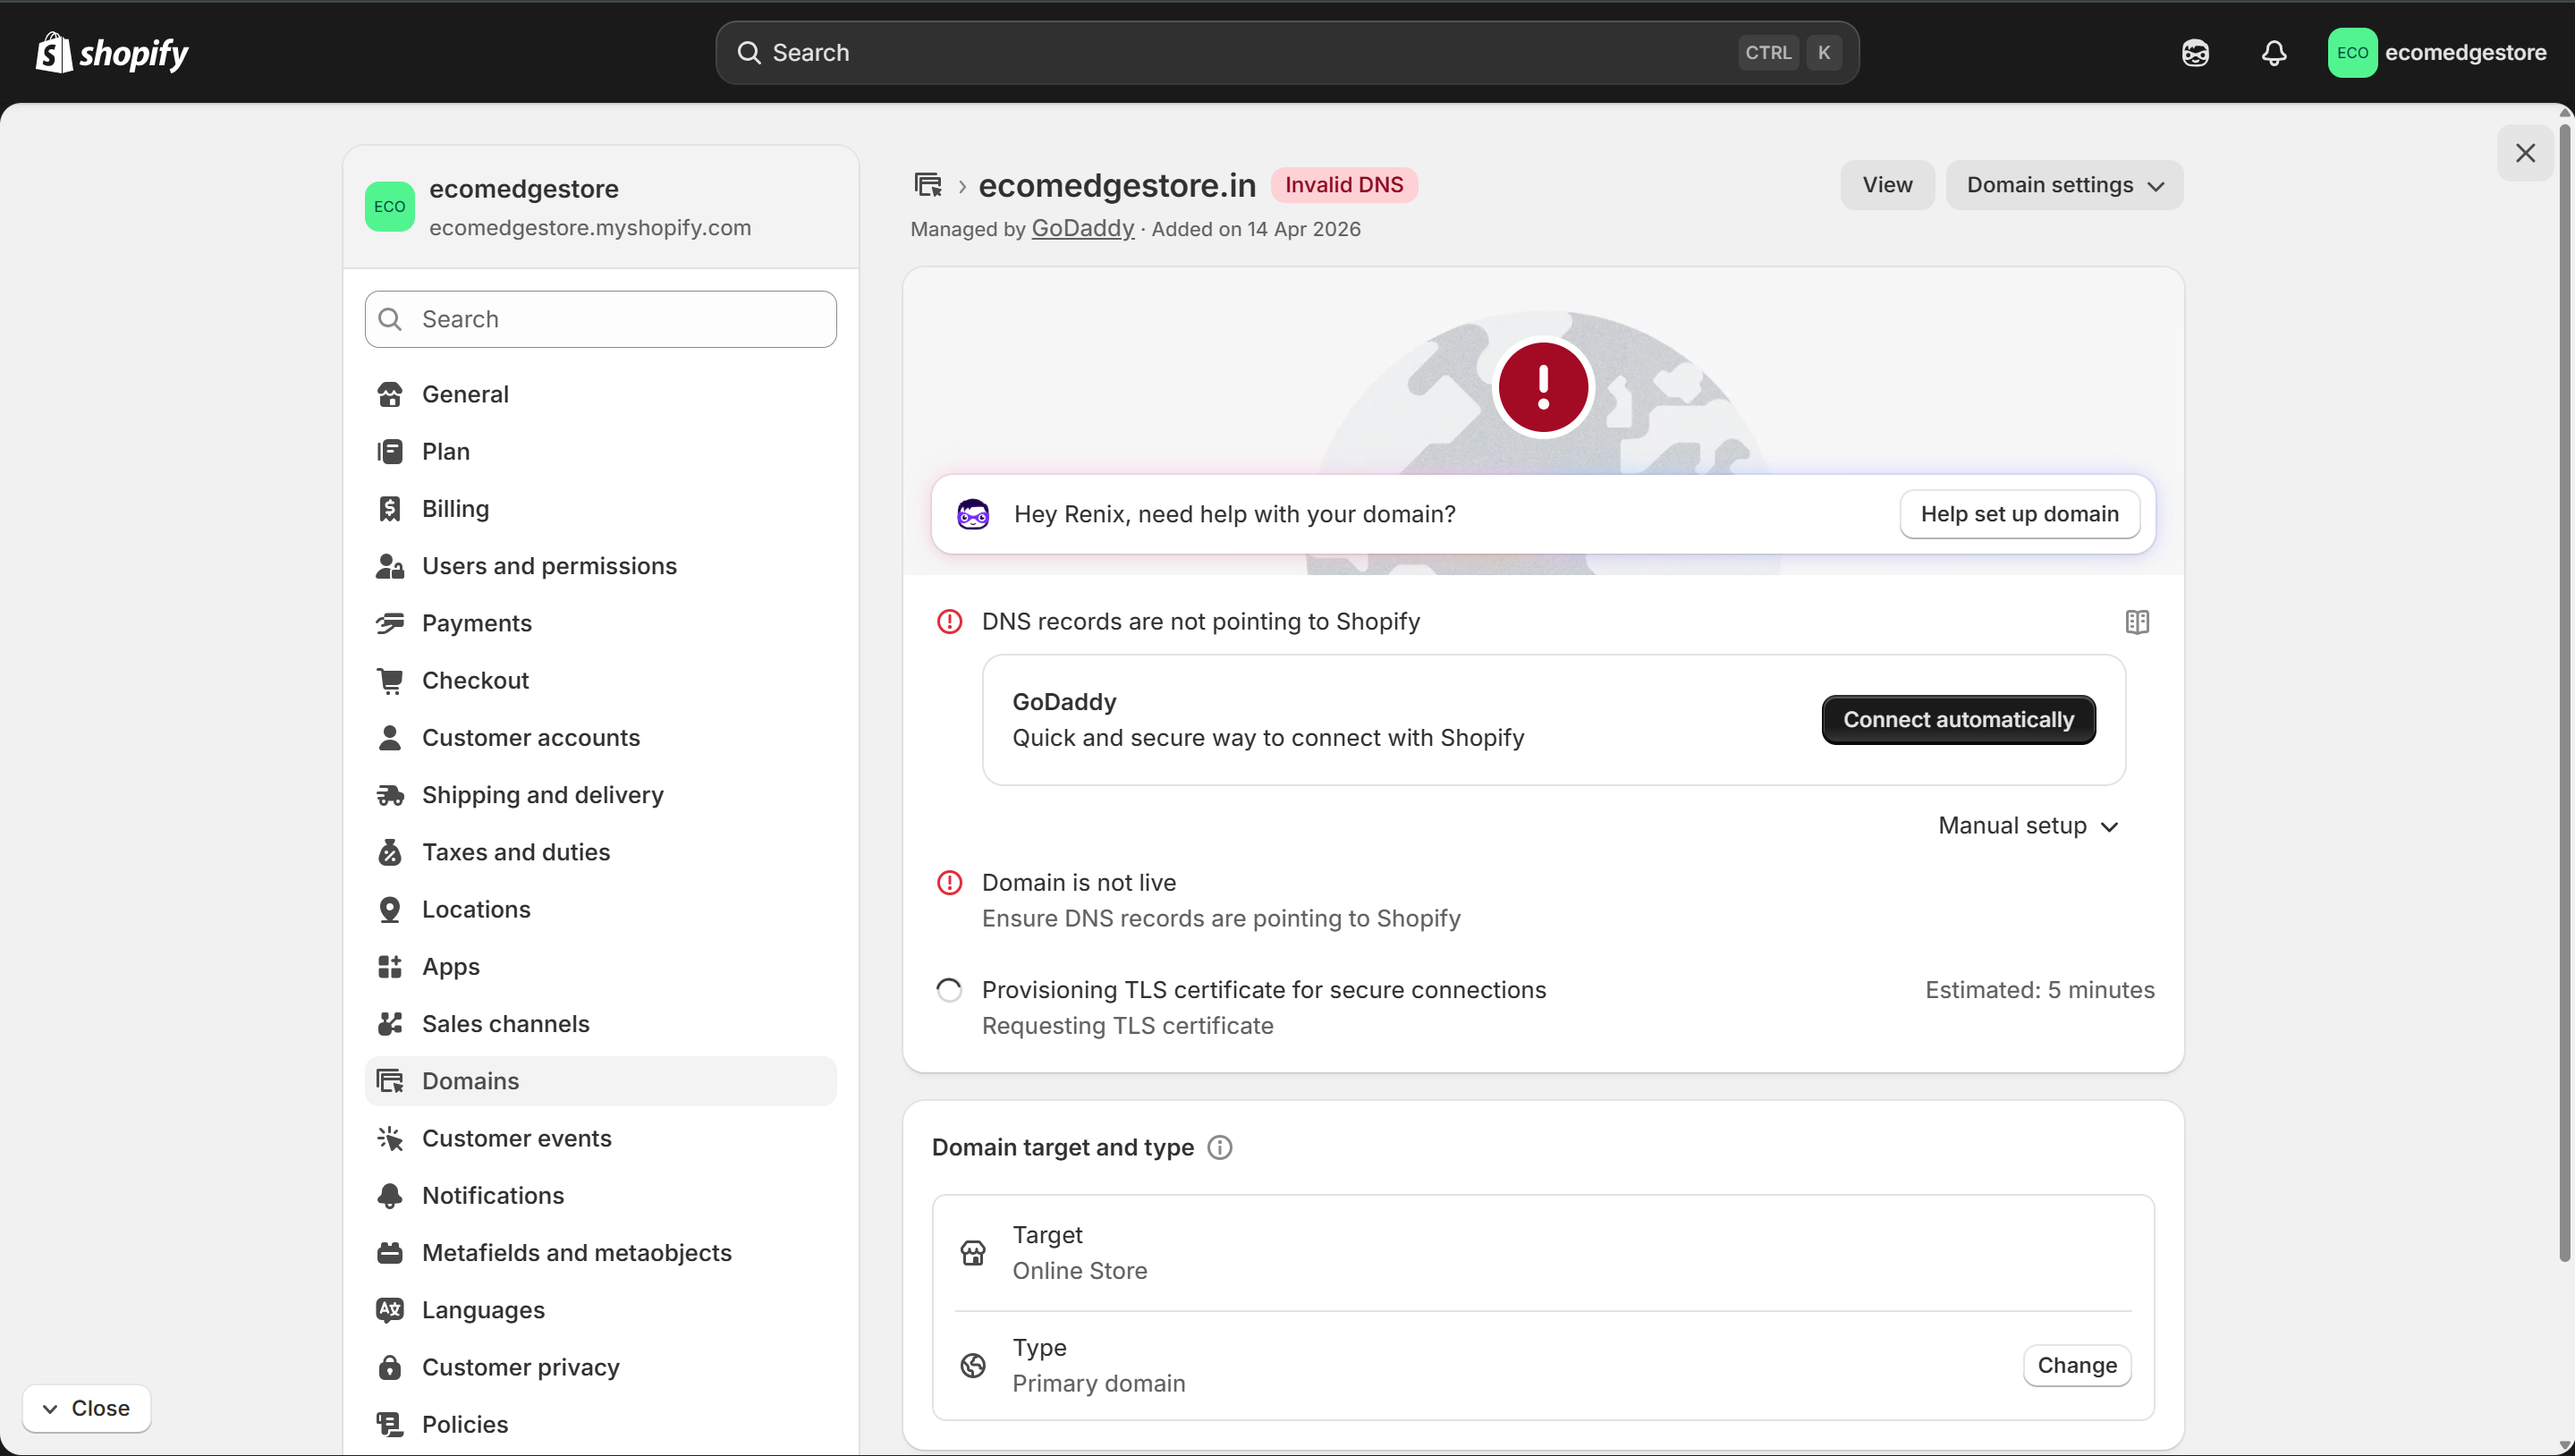Click Connect automatically for GoDaddy
2575x1456 pixels.
1958,720
